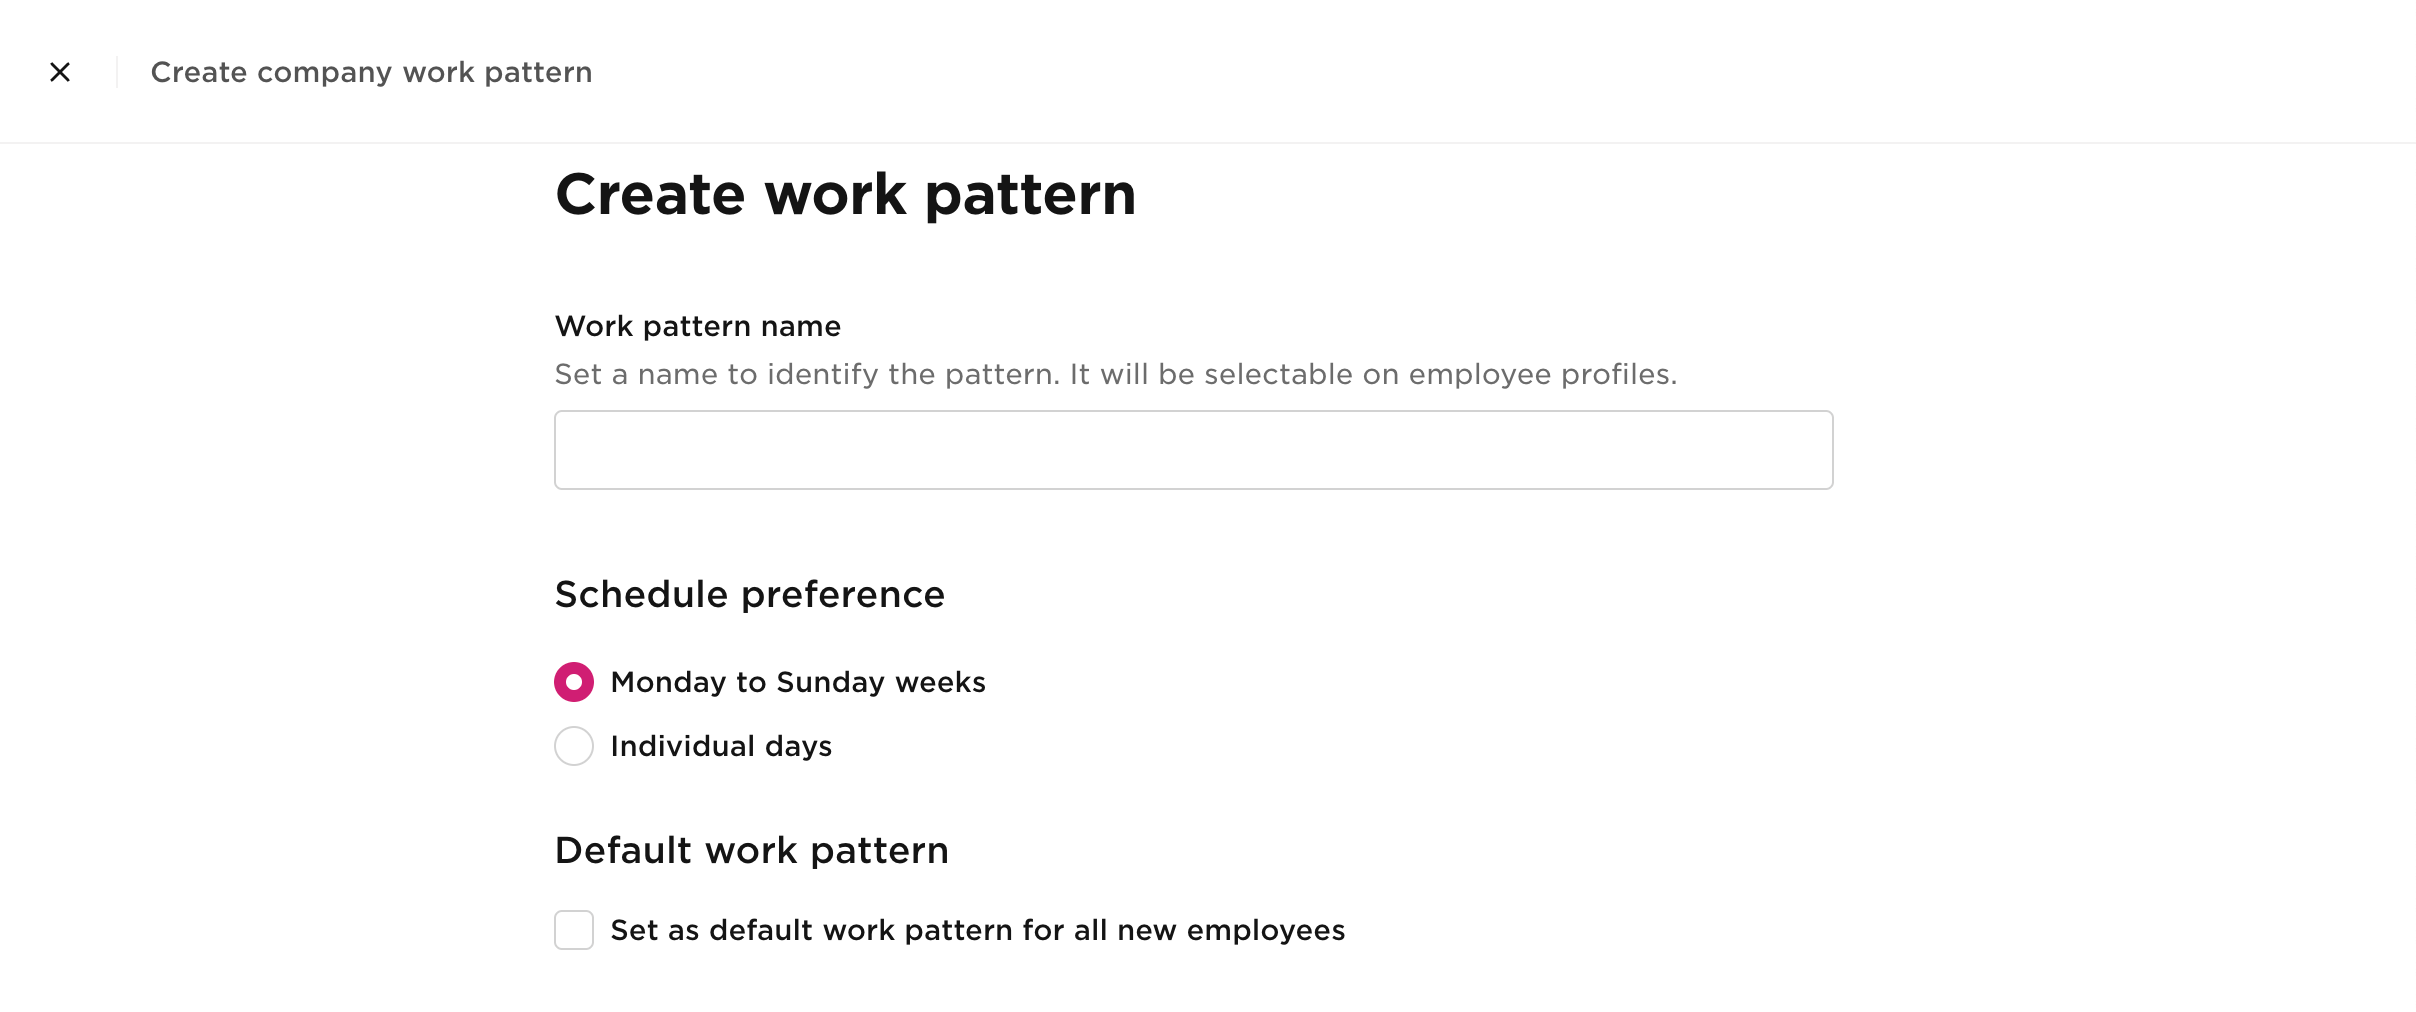Toggle the new employee default pattern checkbox
This screenshot has height=1012, width=2416.
[x=573, y=929]
